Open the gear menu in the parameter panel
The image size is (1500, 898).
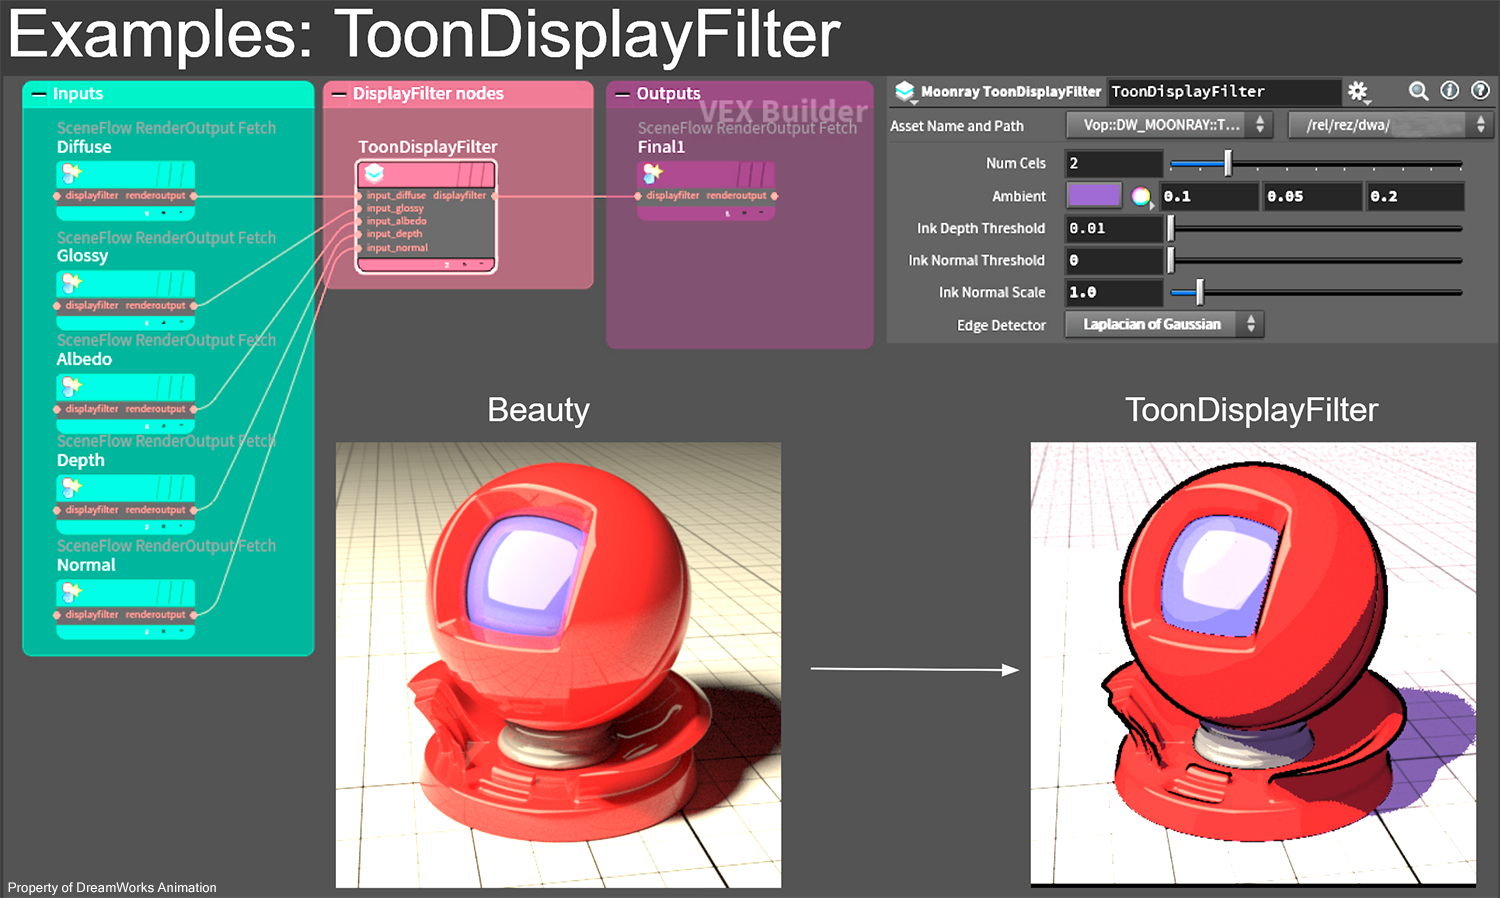click(x=1358, y=91)
